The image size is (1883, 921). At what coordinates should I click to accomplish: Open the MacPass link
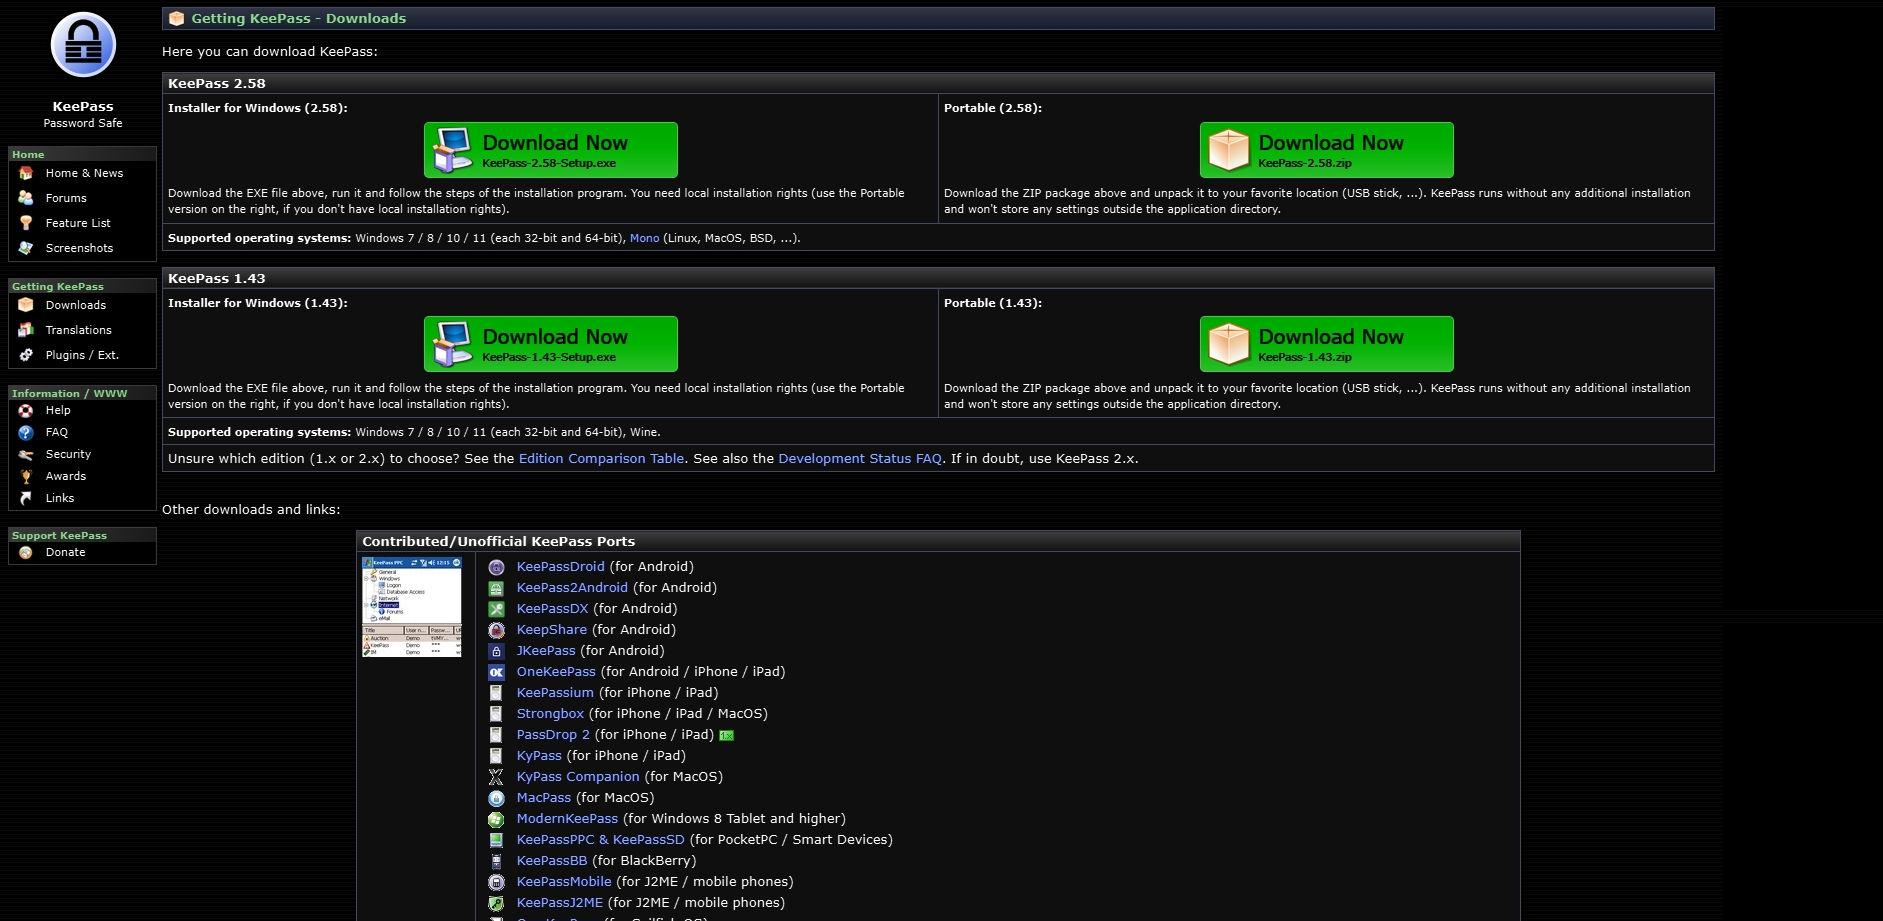point(544,798)
